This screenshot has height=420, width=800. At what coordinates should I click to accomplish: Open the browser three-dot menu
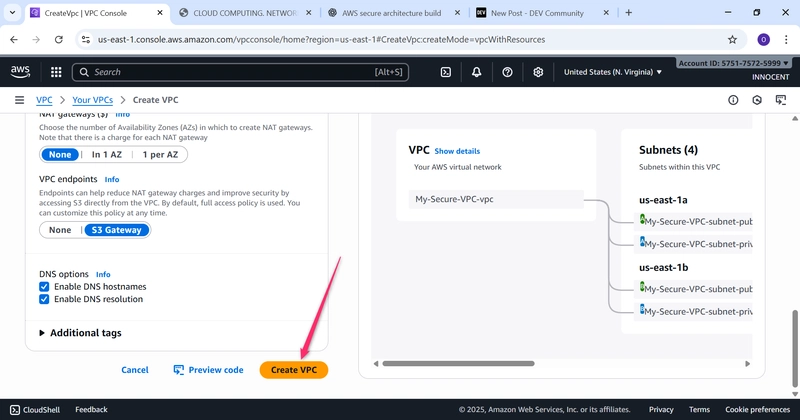pyautogui.click(x=786, y=39)
